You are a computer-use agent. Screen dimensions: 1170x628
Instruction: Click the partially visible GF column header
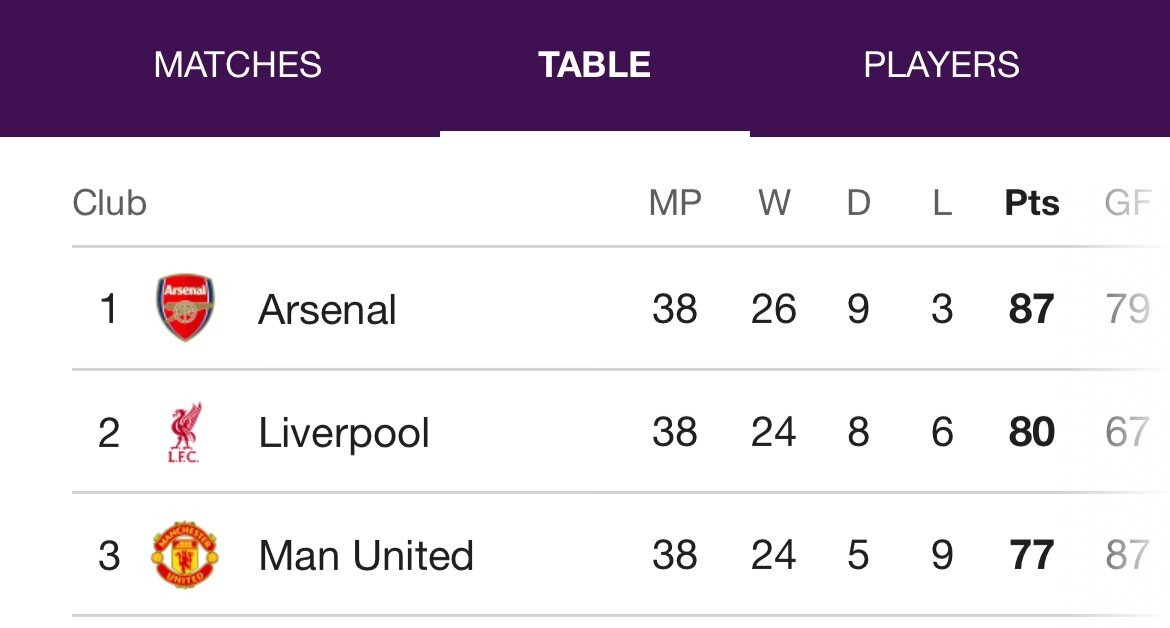(1128, 203)
